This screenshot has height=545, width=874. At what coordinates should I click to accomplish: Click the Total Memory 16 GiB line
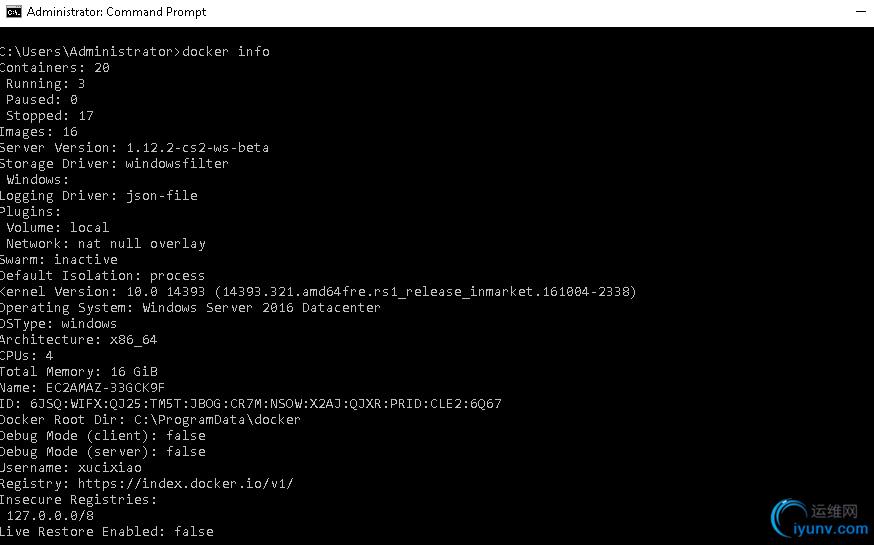pyautogui.click(x=79, y=372)
